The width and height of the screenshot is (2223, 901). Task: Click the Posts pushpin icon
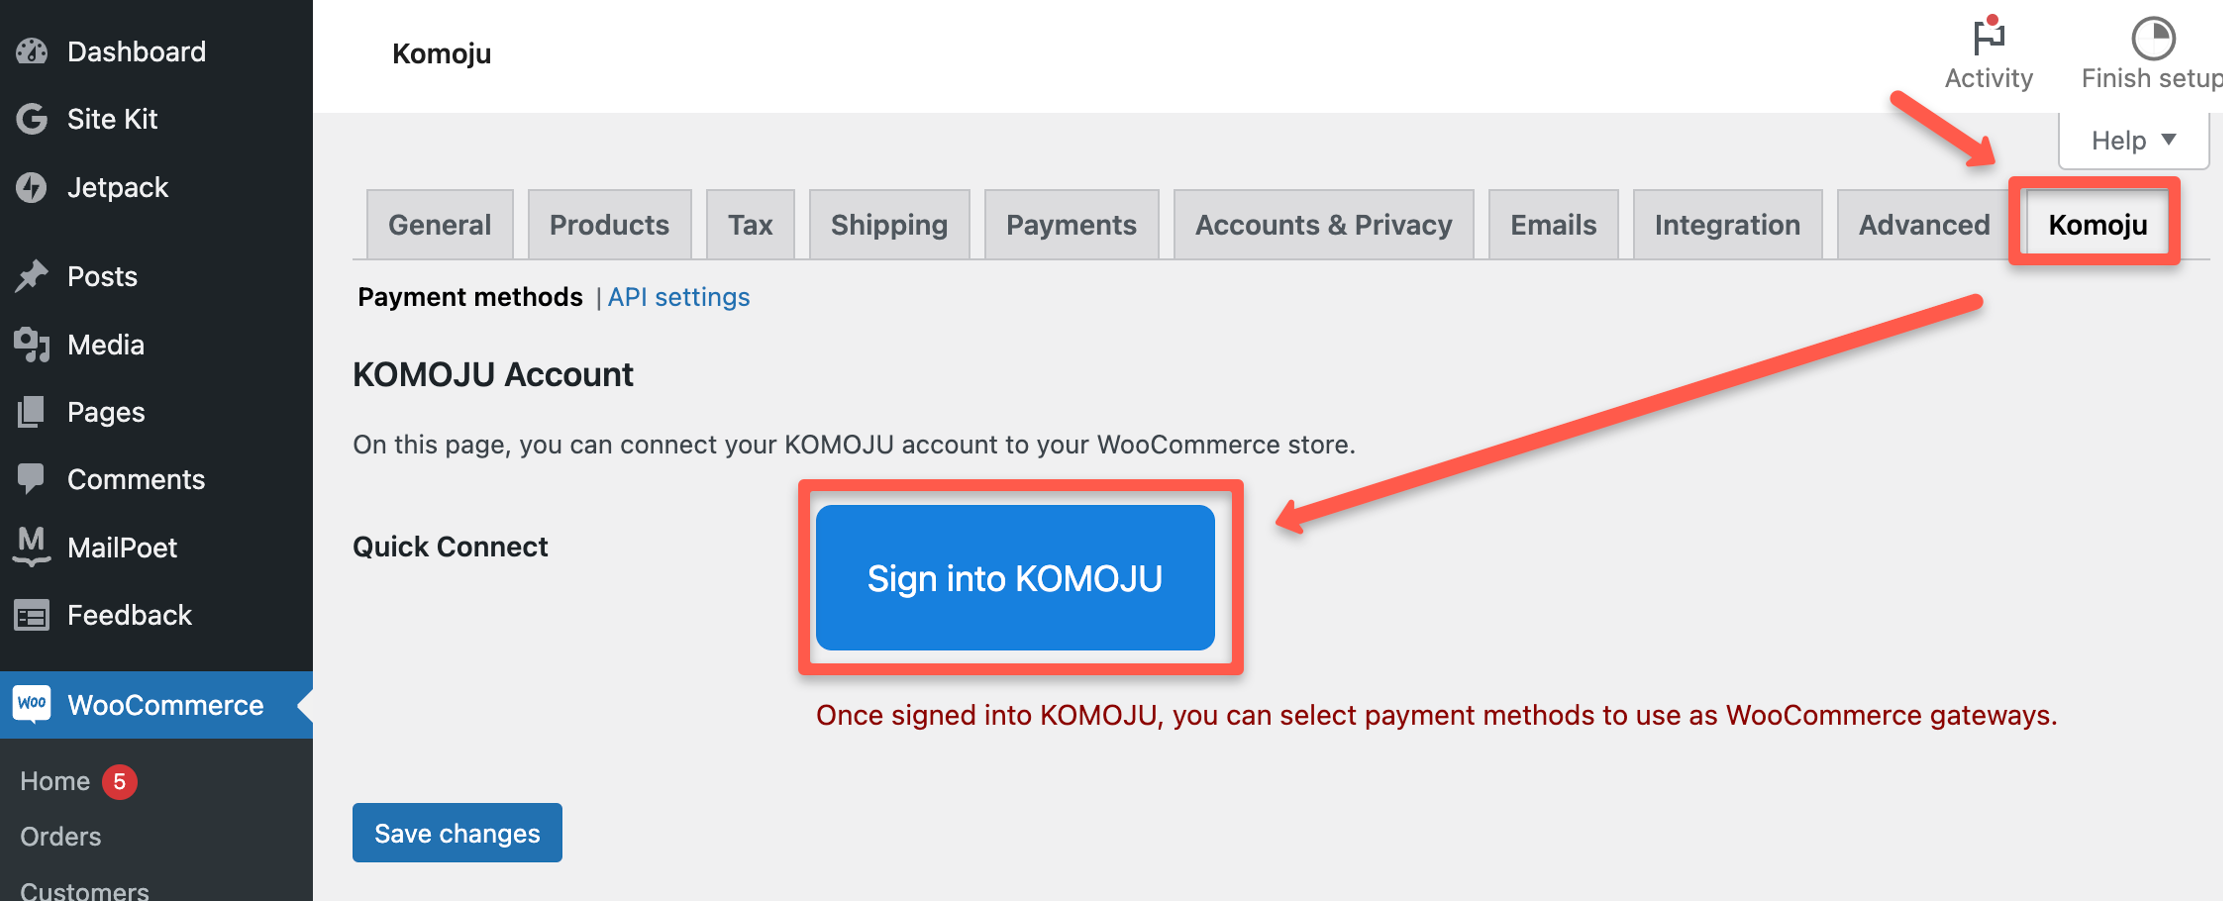[32, 276]
